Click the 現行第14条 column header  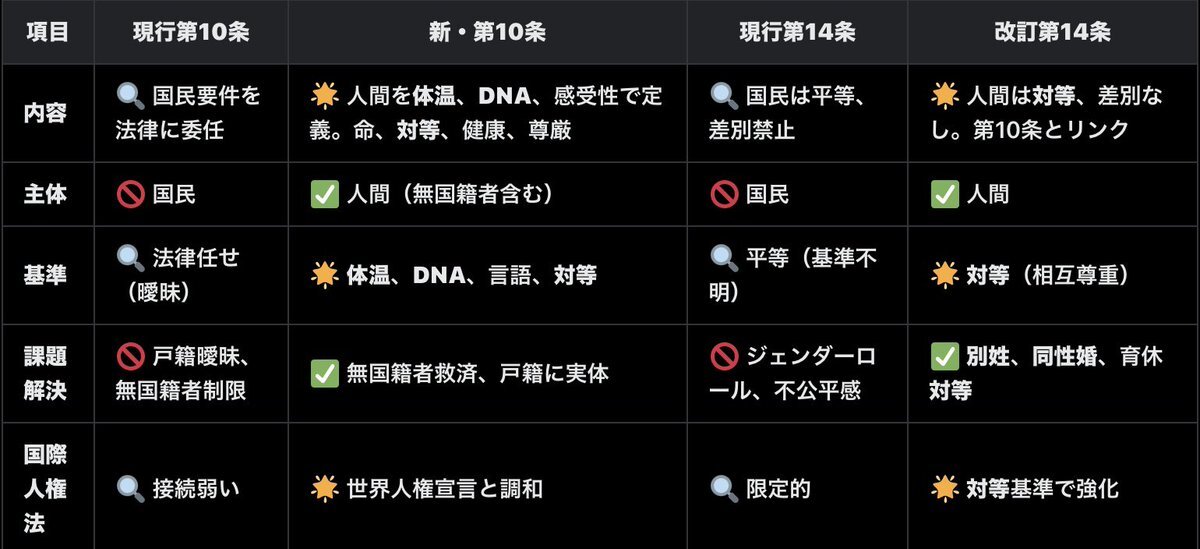(x=797, y=32)
